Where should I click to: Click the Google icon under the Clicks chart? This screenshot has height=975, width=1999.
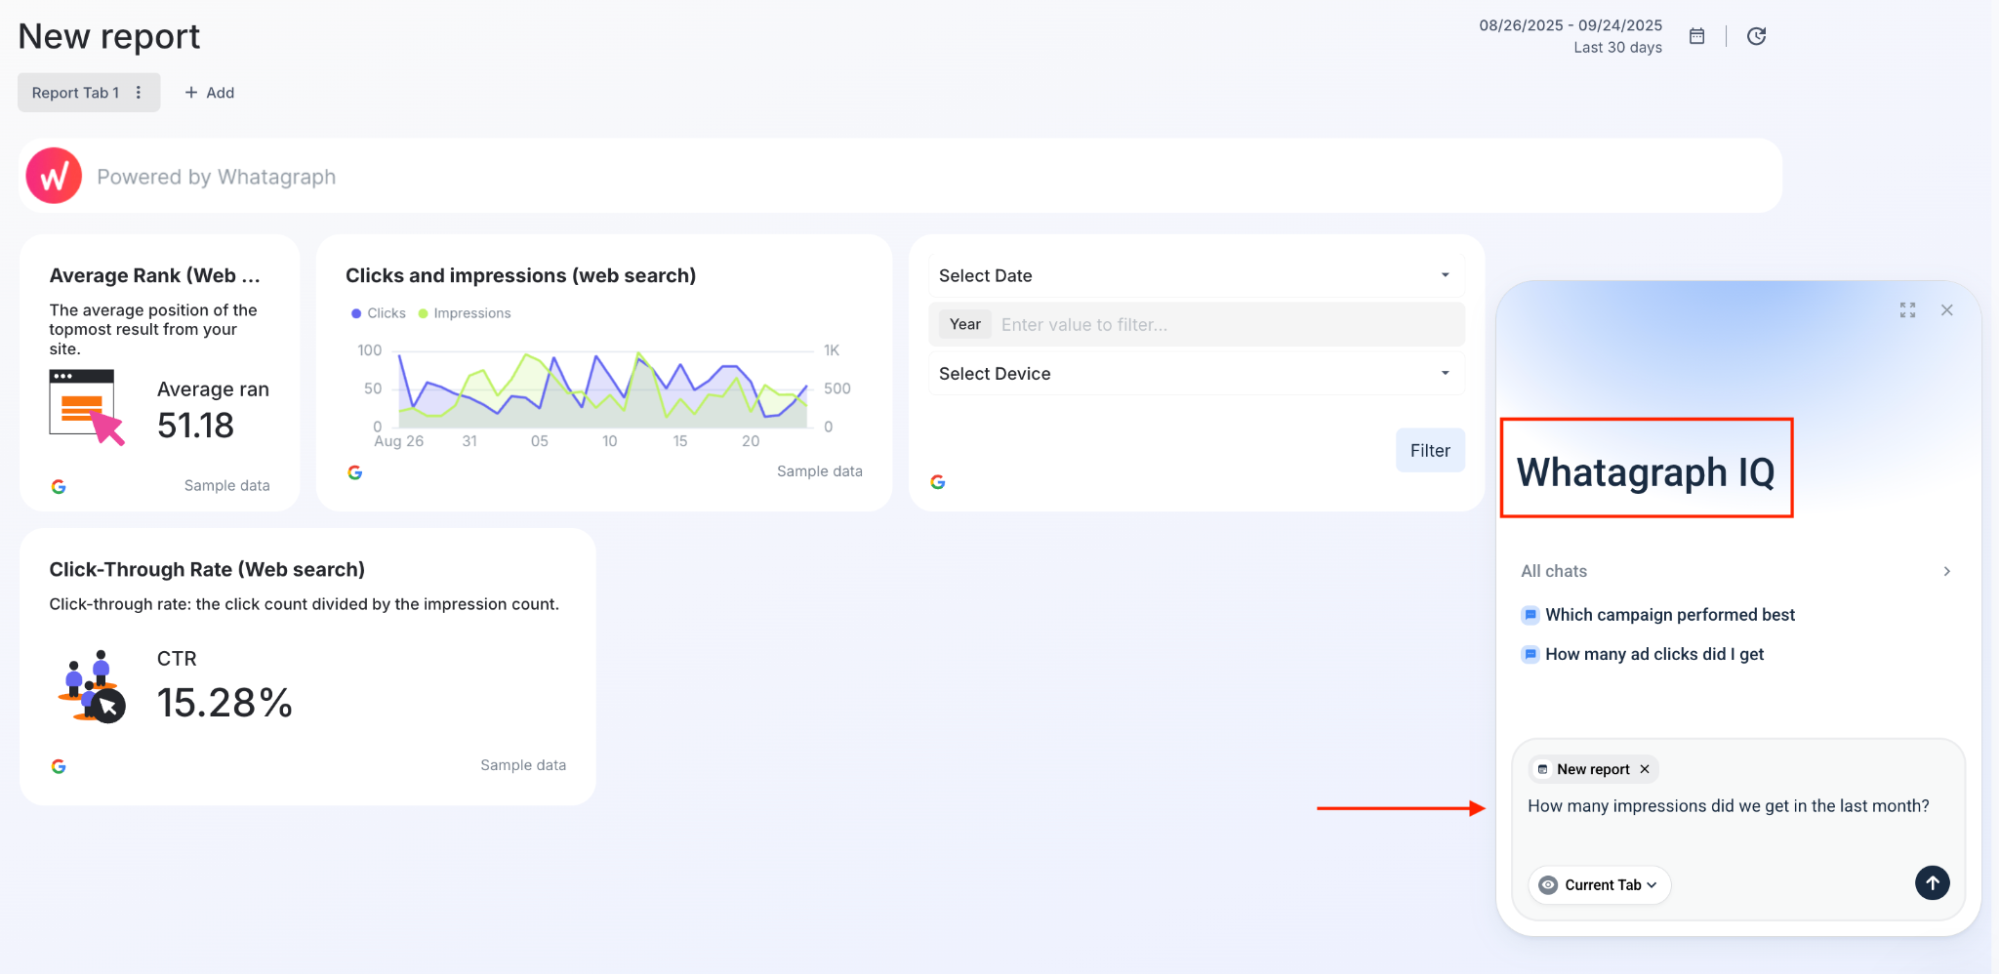[x=355, y=471]
